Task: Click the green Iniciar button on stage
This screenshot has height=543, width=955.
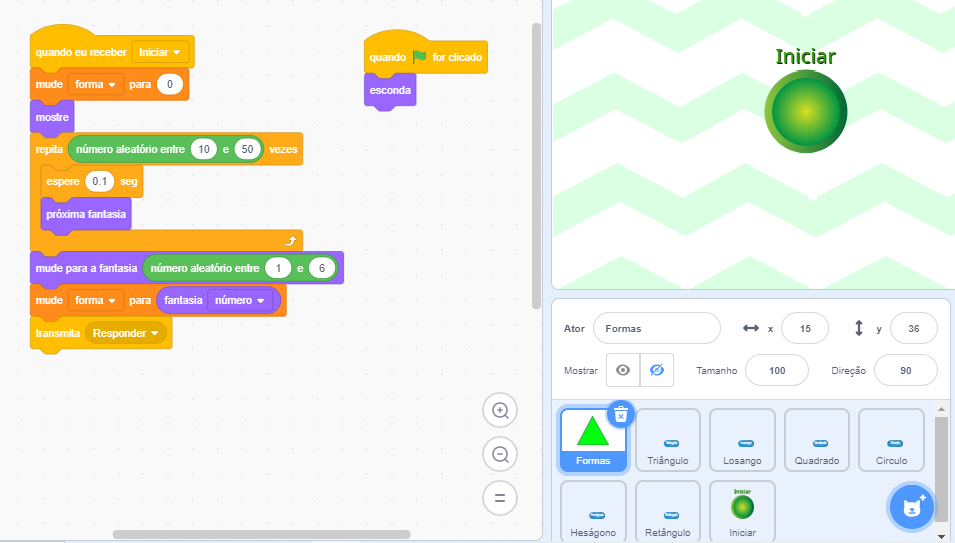Action: 806,111
